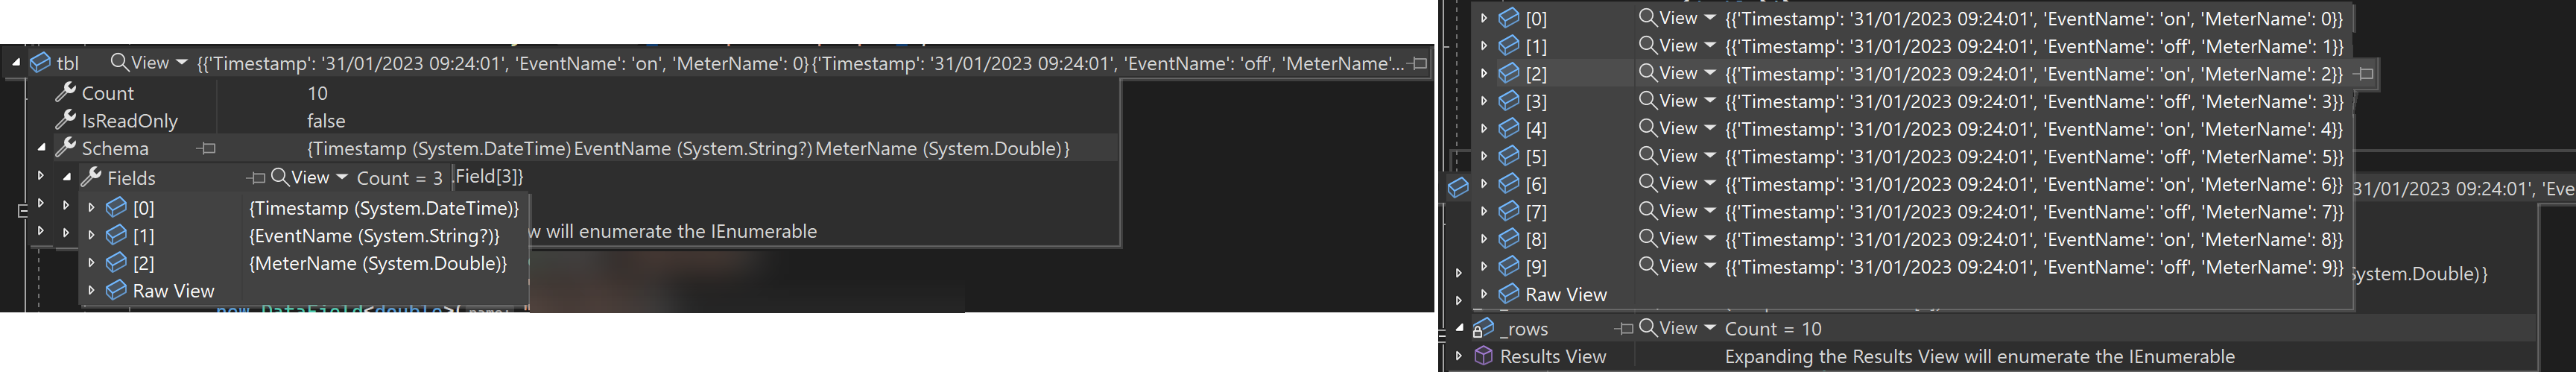Click the tbl variable cube icon
This screenshot has height=372, width=2576.
[40, 63]
